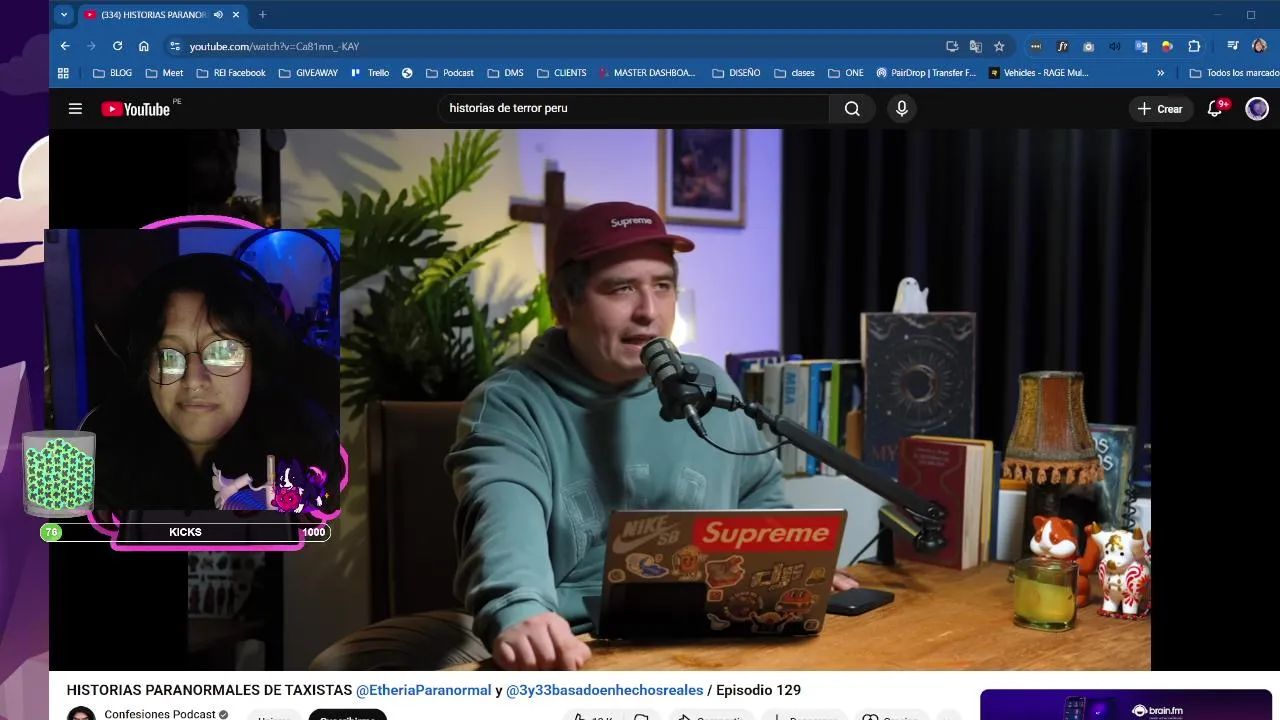Open the globe bookmark after Trello

click(407, 73)
